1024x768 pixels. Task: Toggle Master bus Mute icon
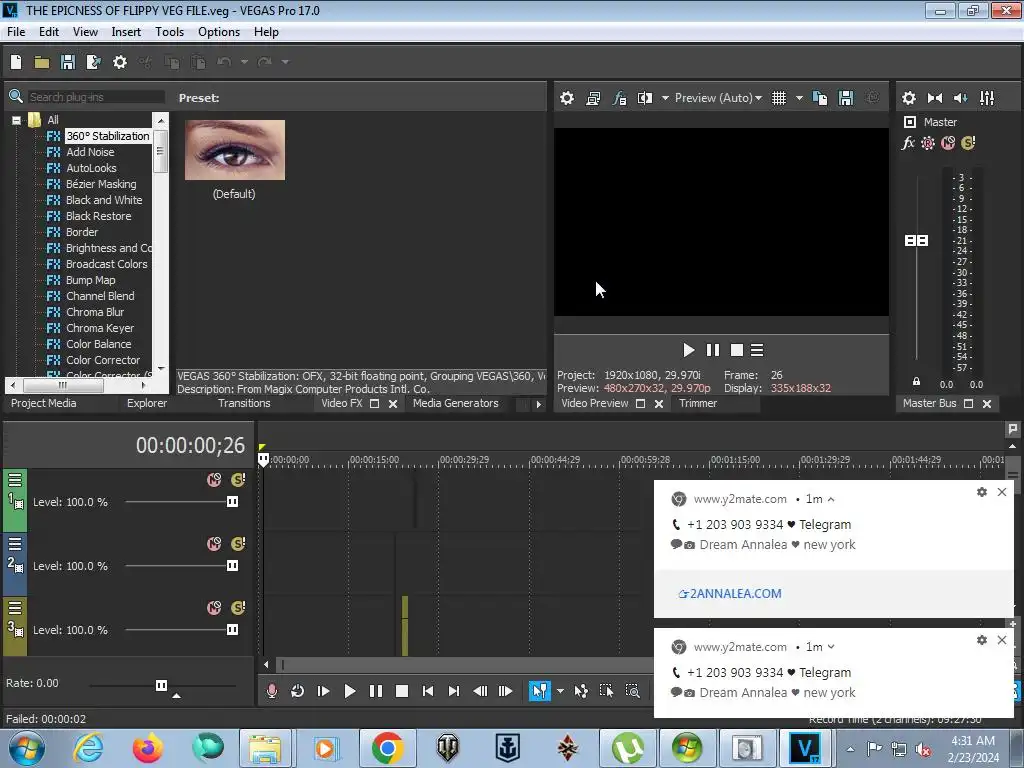(948, 143)
